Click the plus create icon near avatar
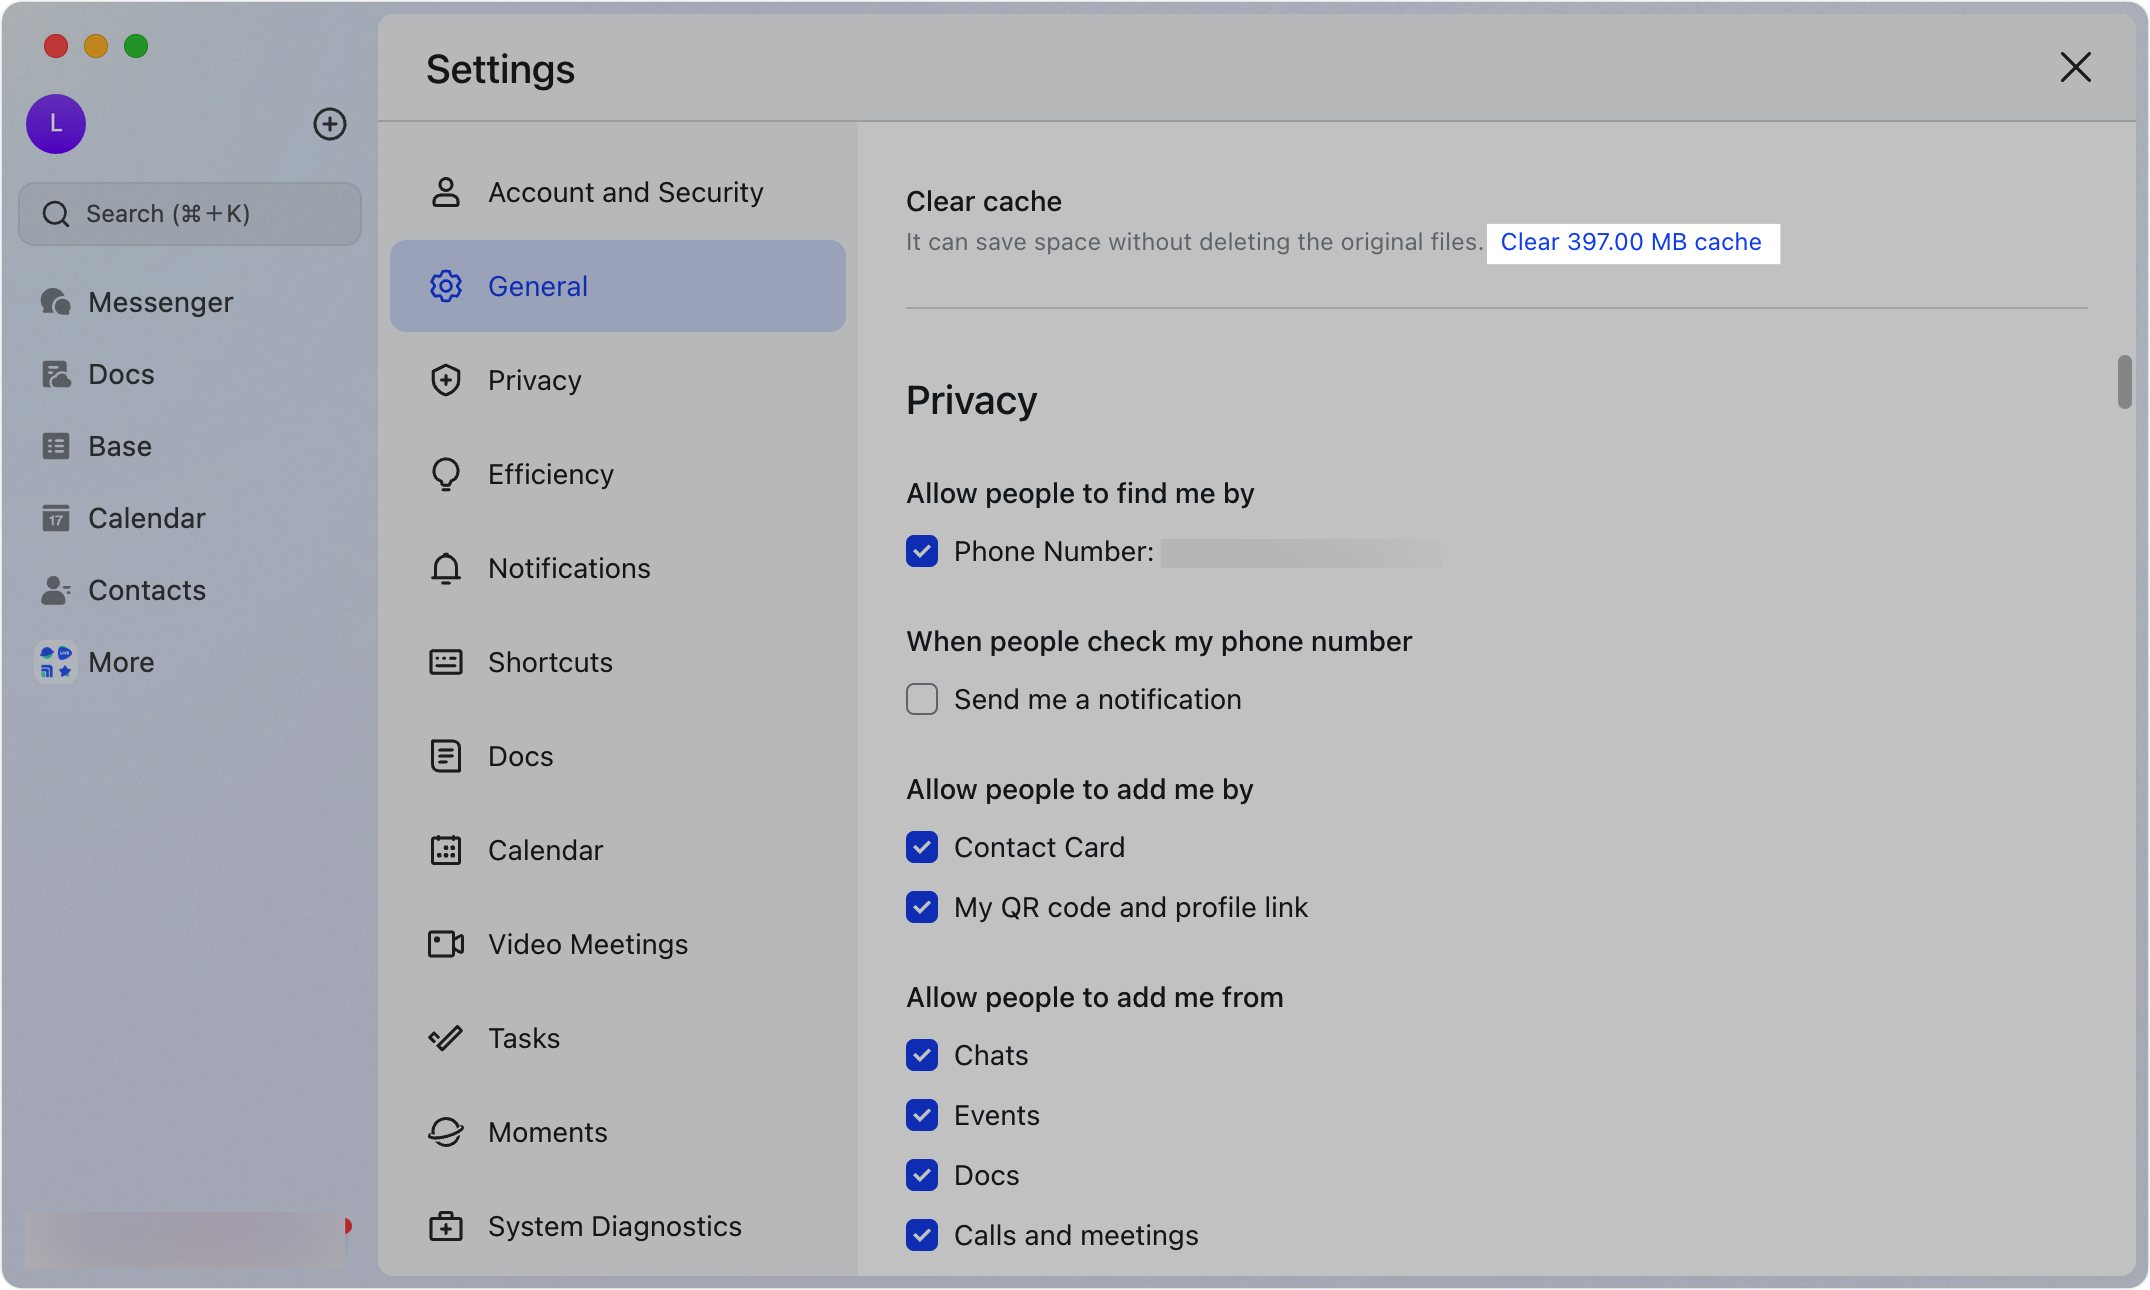The width and height of the screenshot is (2150, 1290). point(329,124)
